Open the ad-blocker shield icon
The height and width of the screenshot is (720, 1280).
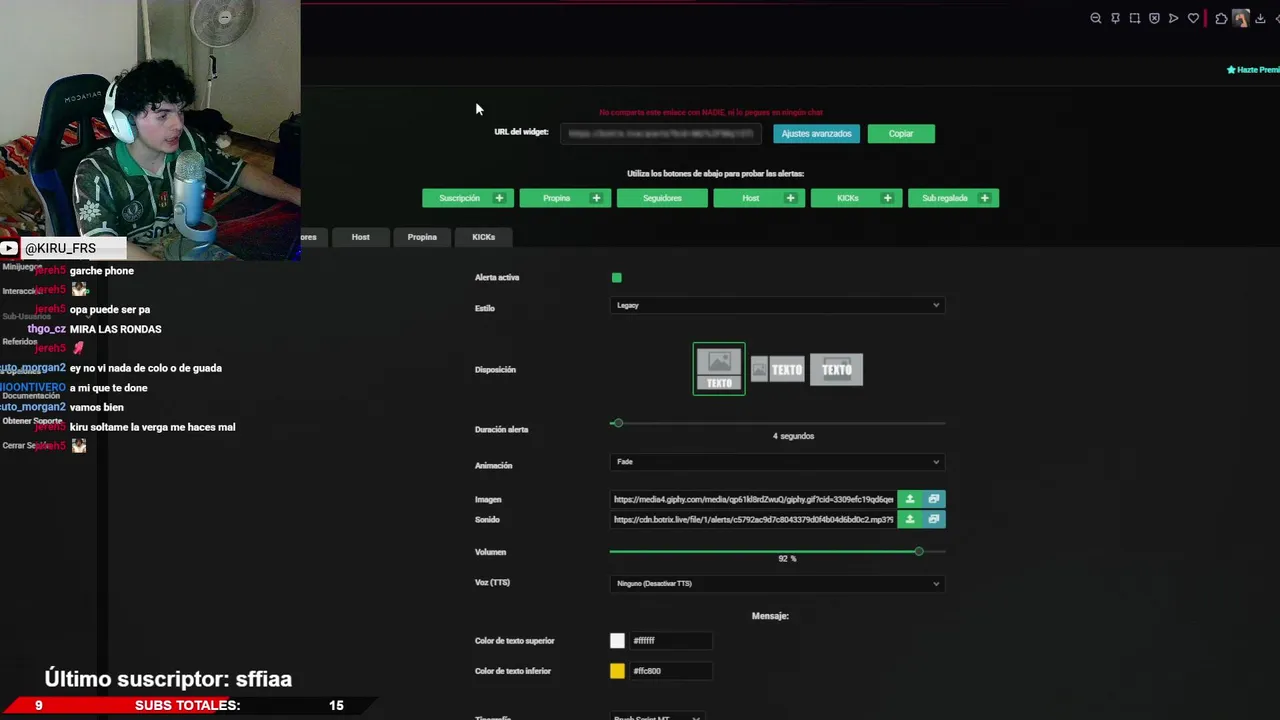(1154, 18)
